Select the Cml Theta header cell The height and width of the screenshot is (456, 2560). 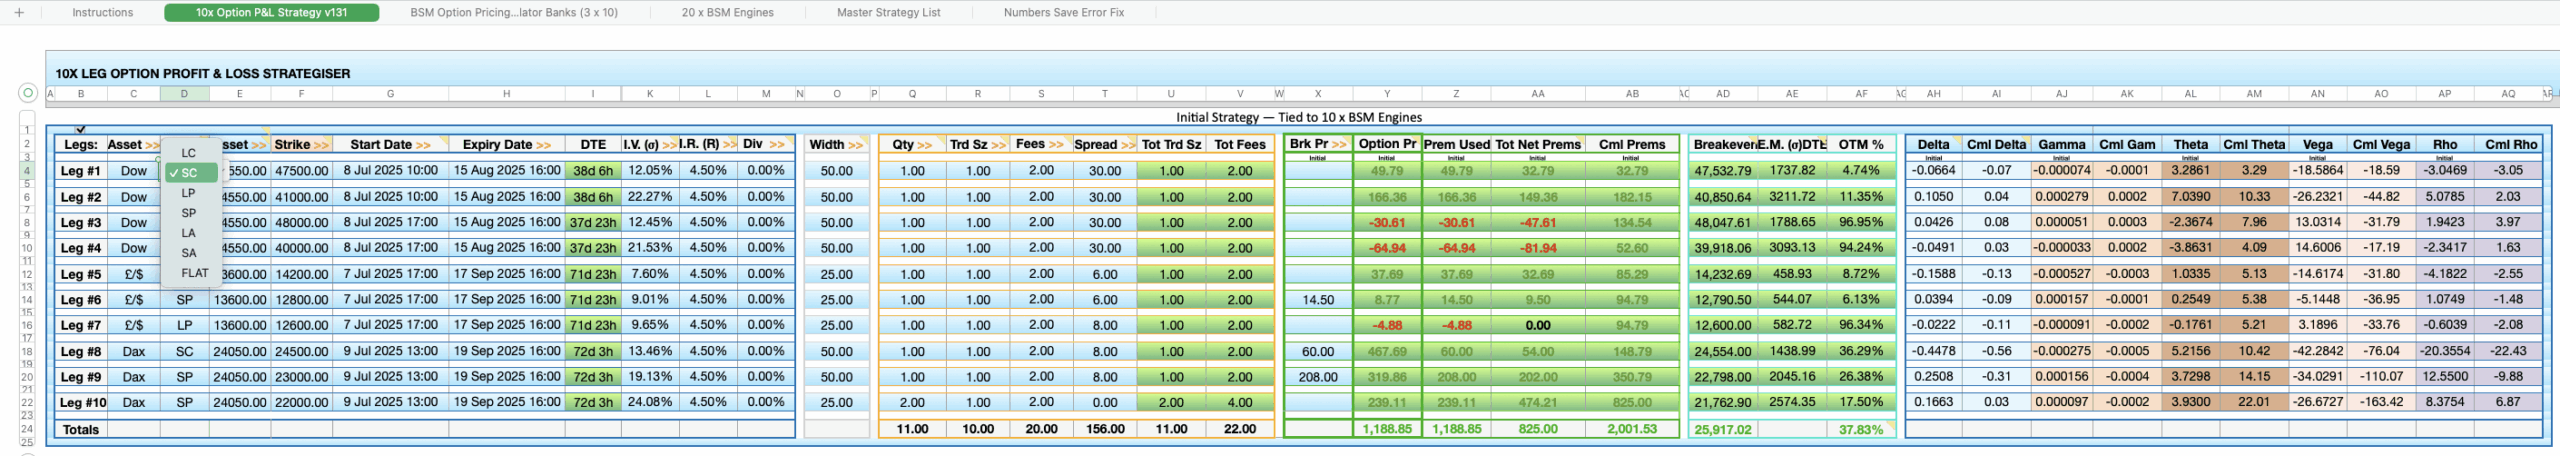click(2254, 144)
